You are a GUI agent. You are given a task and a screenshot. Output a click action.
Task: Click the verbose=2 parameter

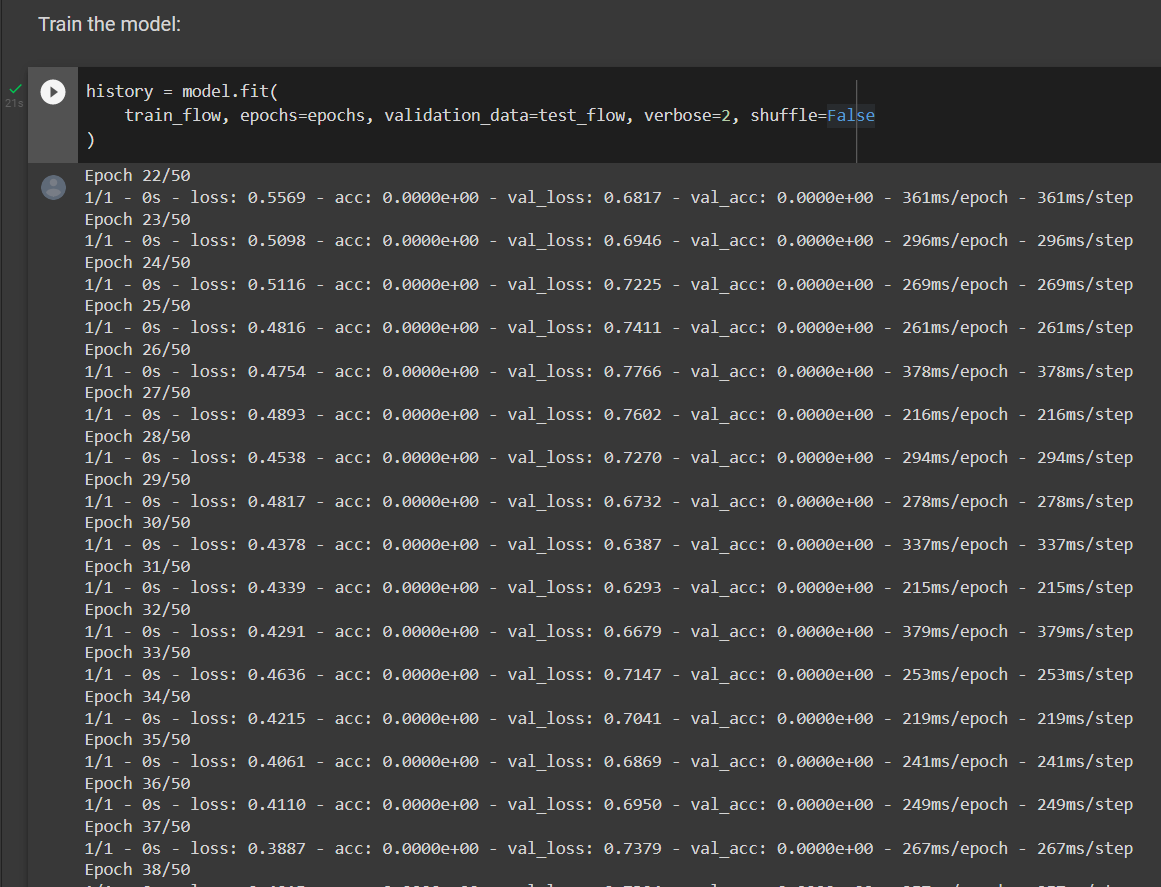(x=688, y=115)
